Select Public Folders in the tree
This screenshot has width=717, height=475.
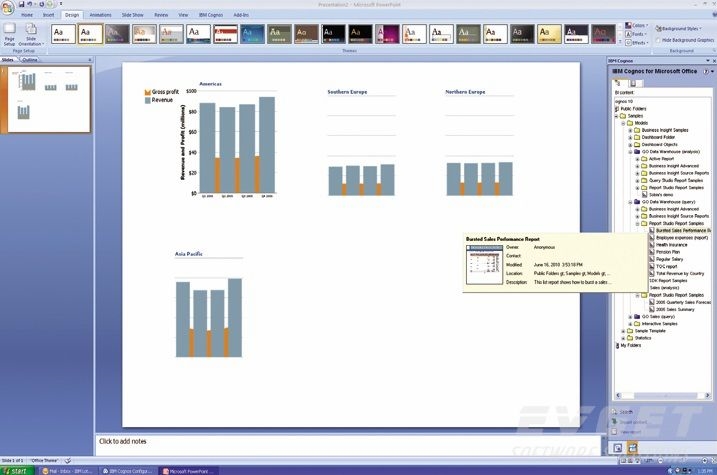[x=633, y=109]
